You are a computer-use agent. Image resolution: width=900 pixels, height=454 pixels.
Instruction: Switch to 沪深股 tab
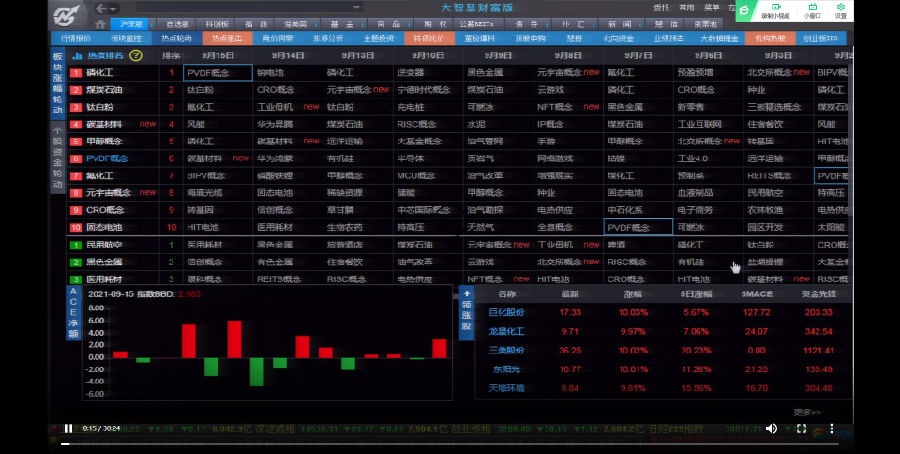(x=131, y=24)
